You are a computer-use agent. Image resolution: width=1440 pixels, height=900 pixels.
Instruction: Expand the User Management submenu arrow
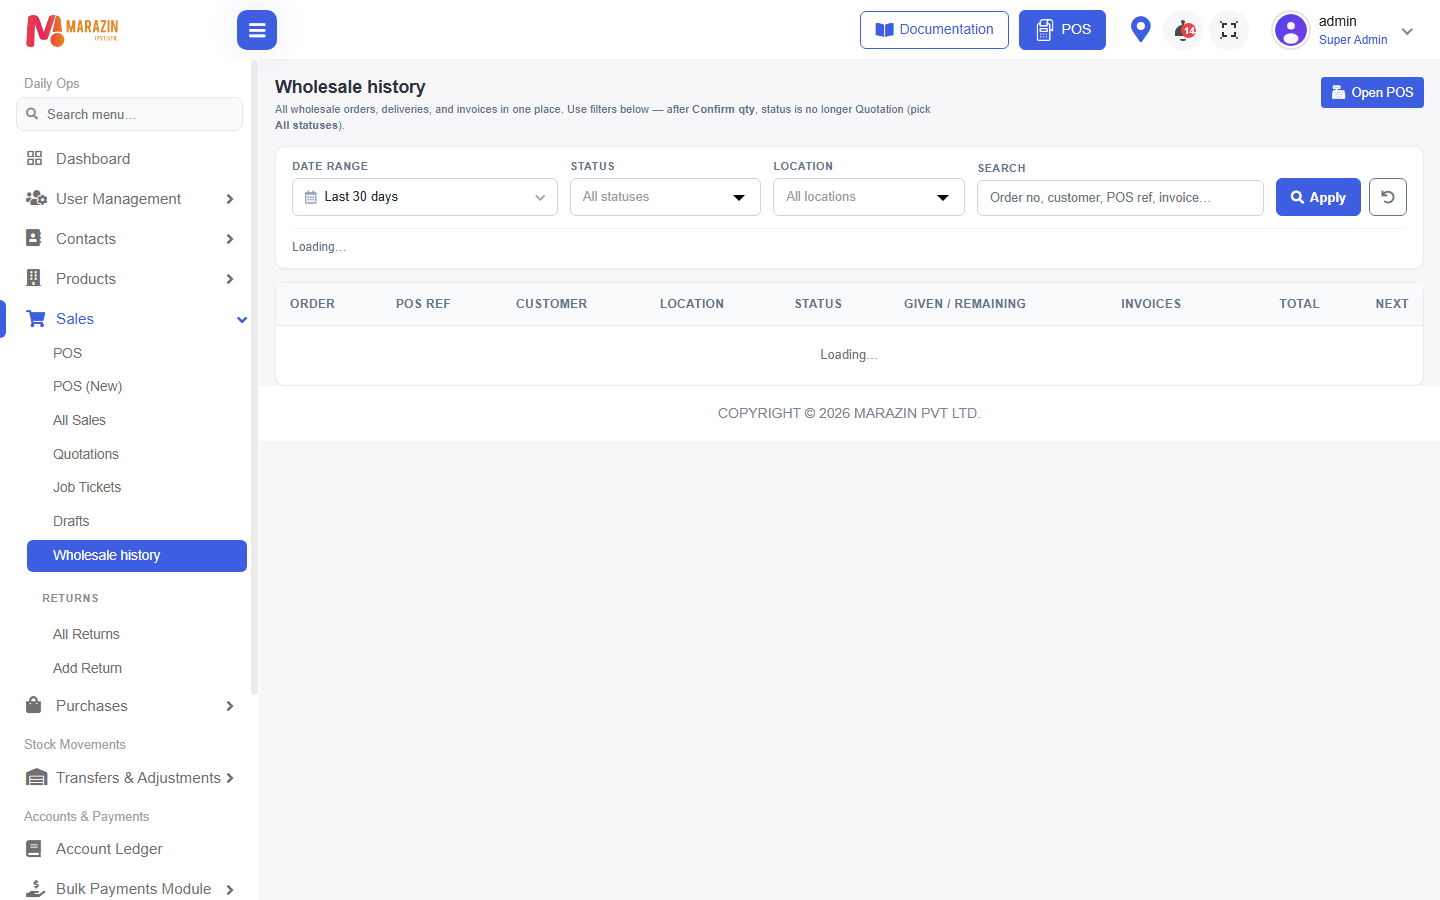pos(230,199)
